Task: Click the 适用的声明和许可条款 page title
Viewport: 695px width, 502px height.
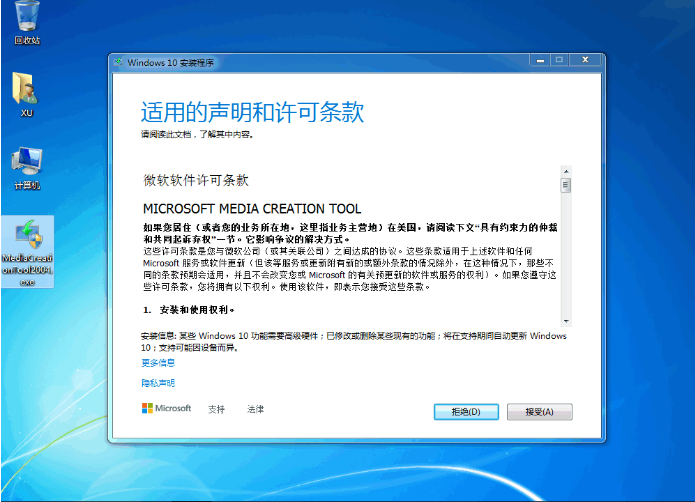Action: [x=252, y=110]
